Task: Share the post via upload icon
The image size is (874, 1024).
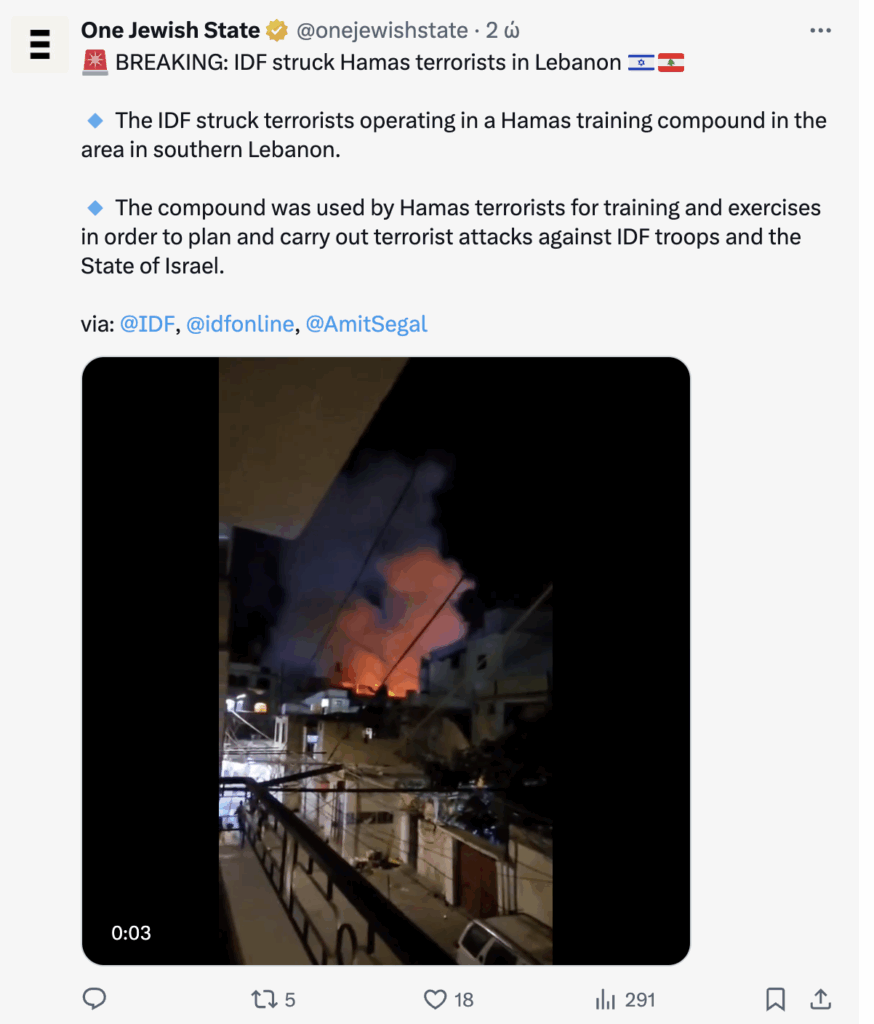Action: tap(820, 999)
